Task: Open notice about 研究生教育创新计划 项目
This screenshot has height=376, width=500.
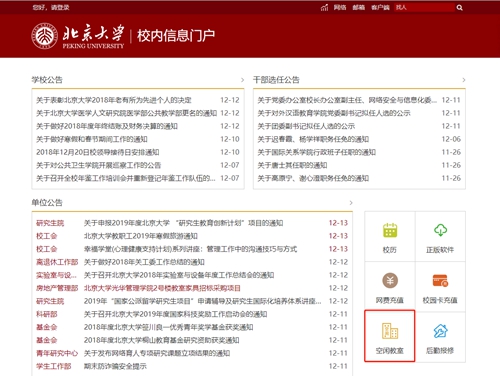Action: [x=183, y=223]
